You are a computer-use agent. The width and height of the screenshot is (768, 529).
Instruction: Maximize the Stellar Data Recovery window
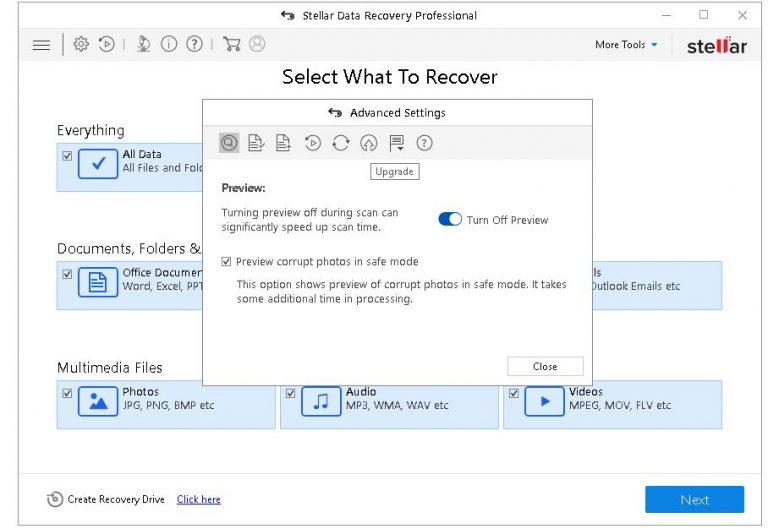point(704,15)
